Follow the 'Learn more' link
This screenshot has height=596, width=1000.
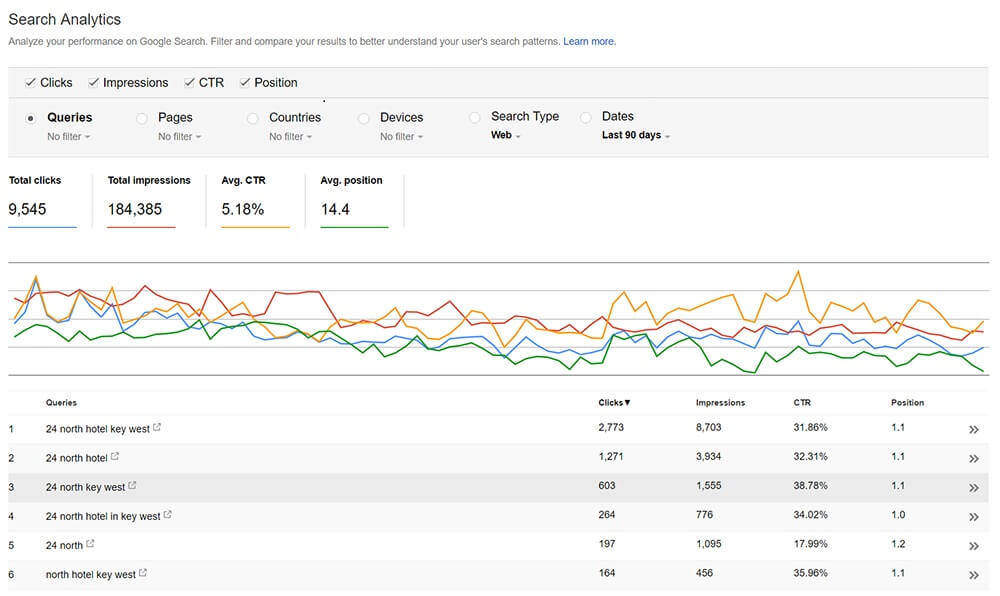coord(589,41)
